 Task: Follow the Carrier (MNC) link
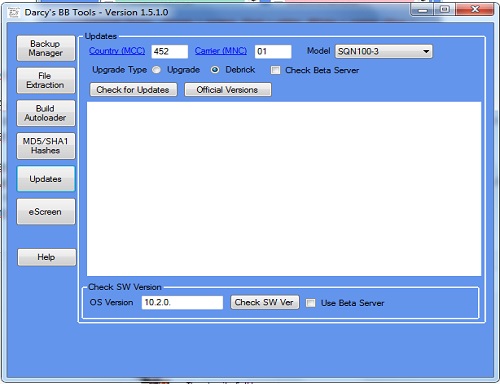pyautogui.click(x=221, y=51)
